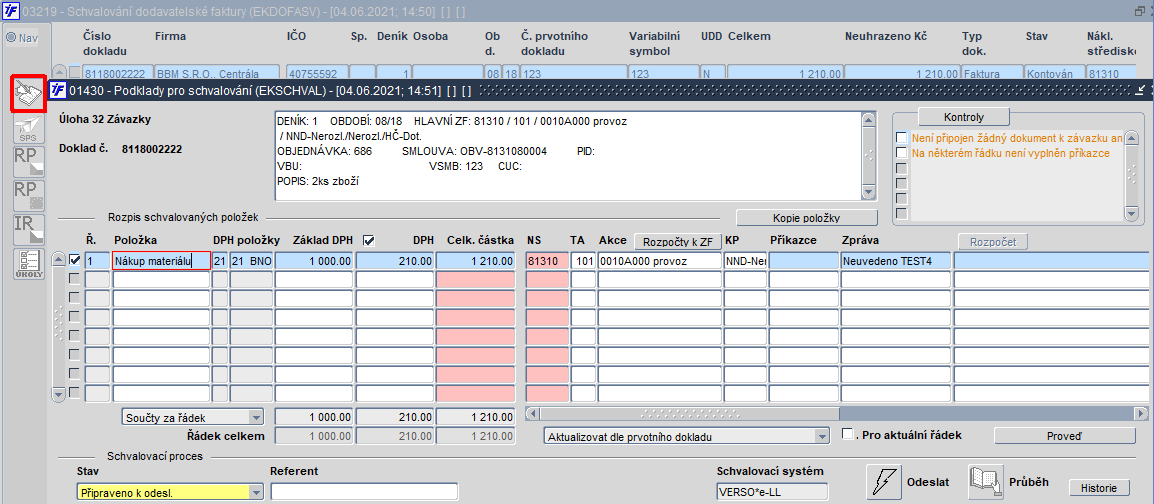Click the Faktura document type cell
The image size is (1154, 504).
coord(992,73)
